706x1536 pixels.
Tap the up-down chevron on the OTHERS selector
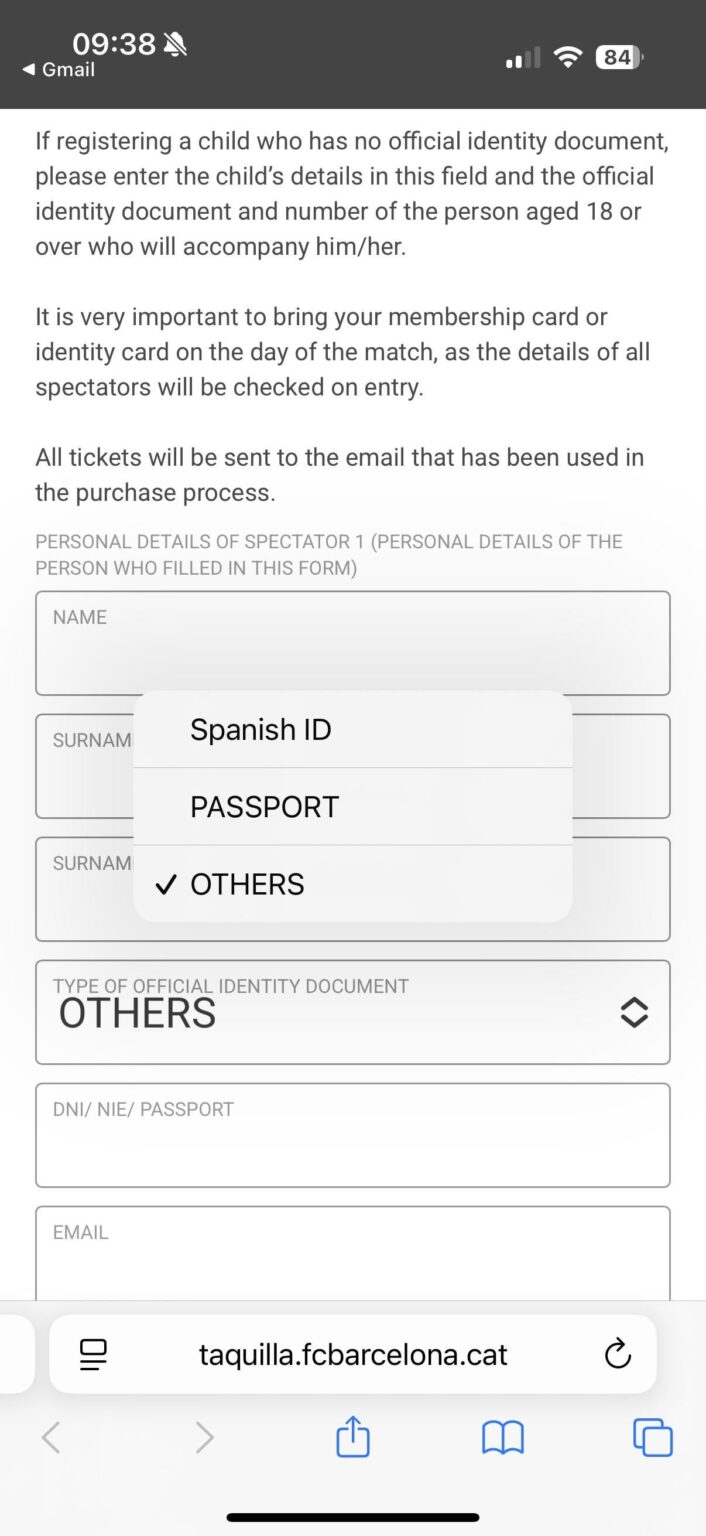[x=634, y=1012]
